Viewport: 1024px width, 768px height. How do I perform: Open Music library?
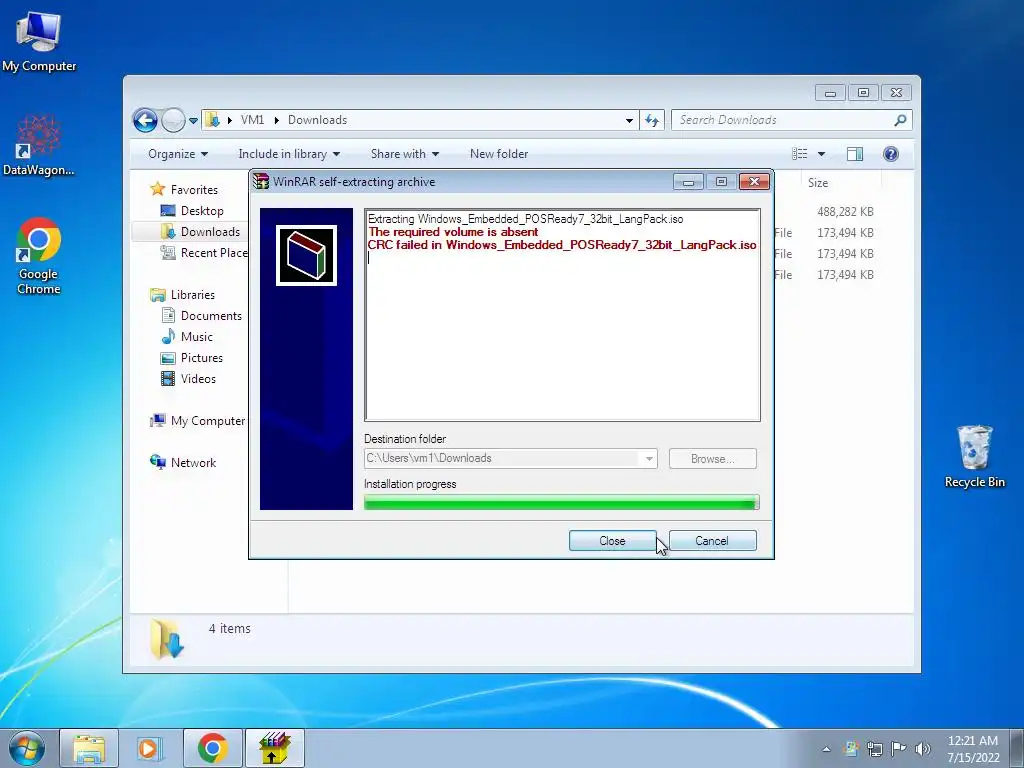tap(187, 336)
